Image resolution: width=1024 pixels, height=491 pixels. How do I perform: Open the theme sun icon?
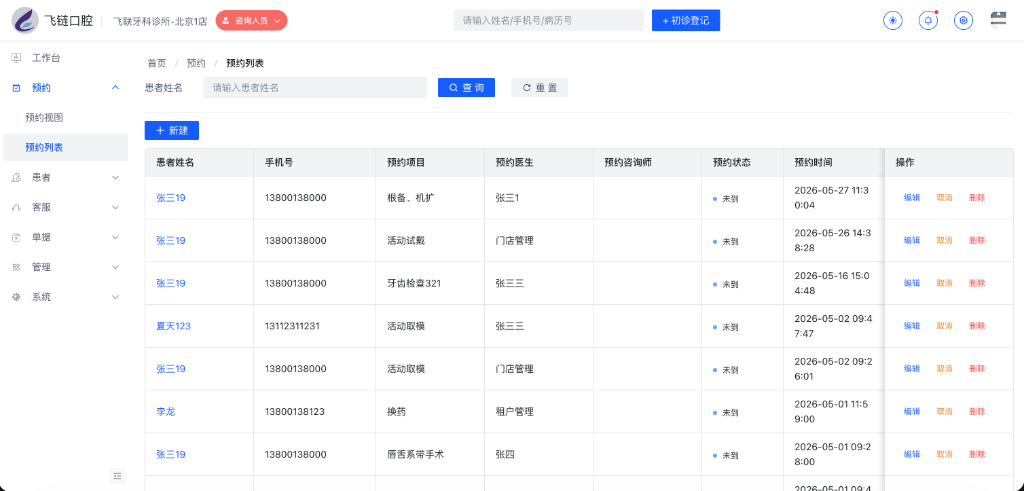(893, 20)
